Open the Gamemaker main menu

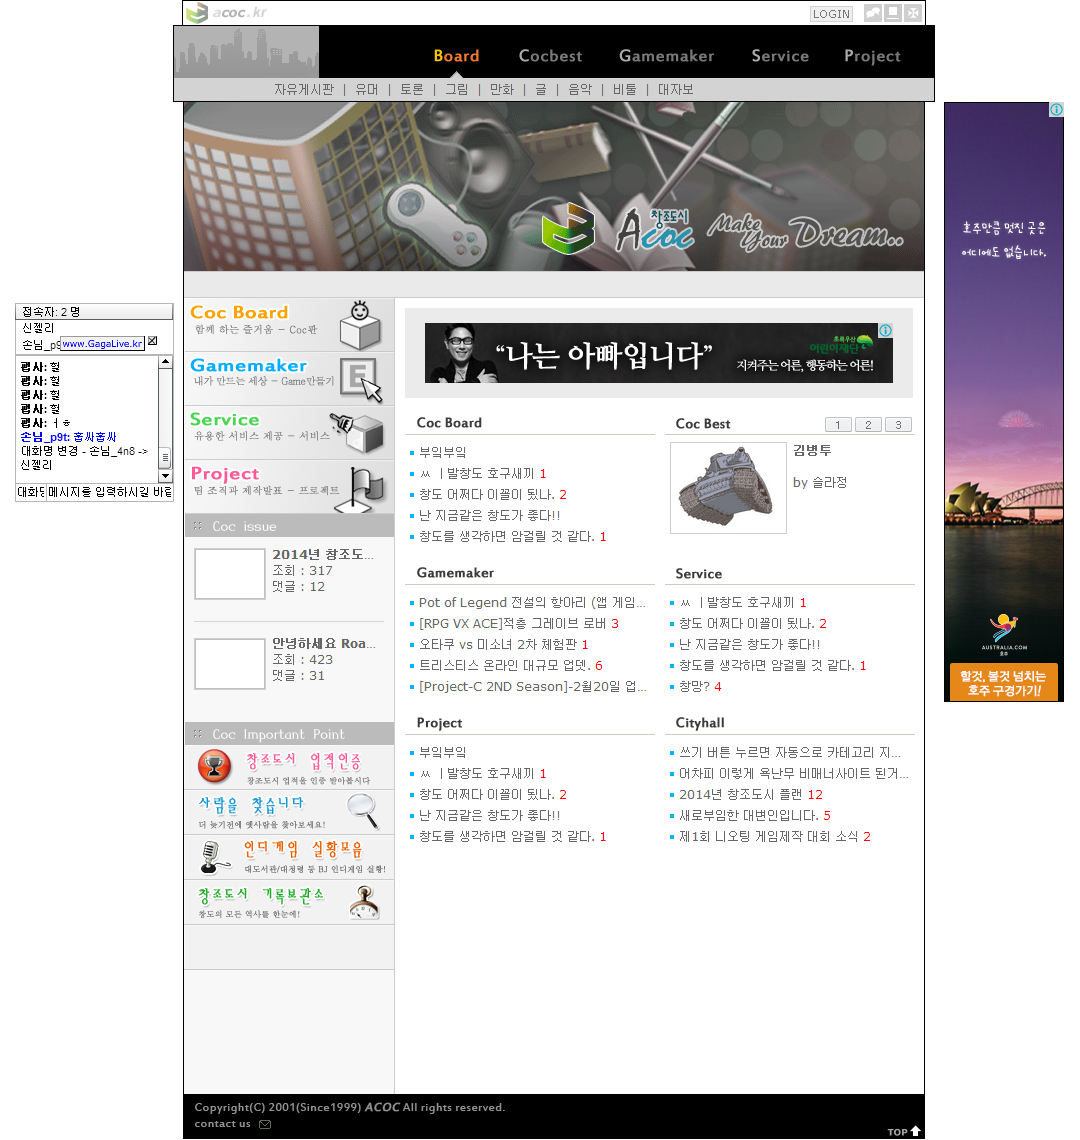click(666, 56)
